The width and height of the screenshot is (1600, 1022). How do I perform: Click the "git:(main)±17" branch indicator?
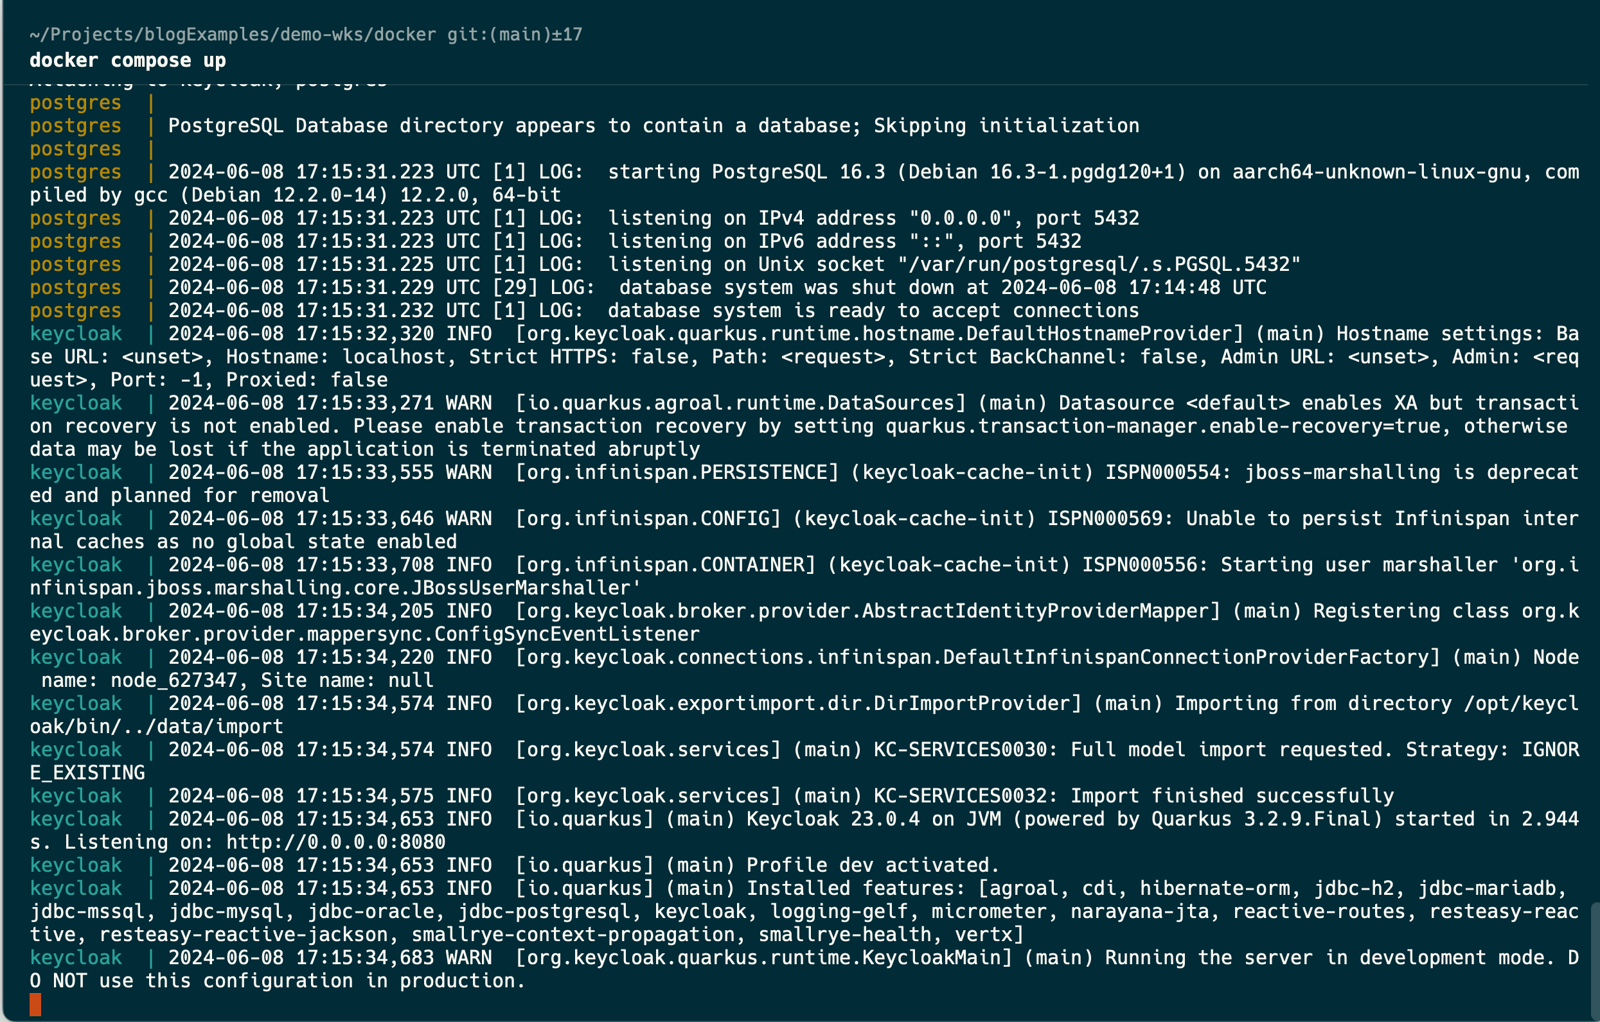515,35
